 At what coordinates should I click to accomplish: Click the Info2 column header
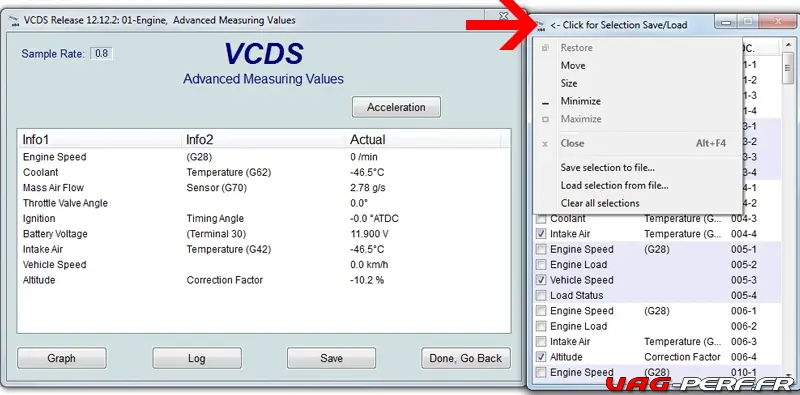click(x=263, y=139)
